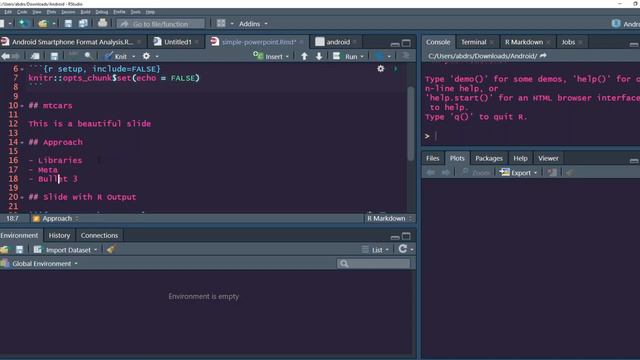Open the Addins menu
Screen dimensions: 640x360
(x=253, y=24)
